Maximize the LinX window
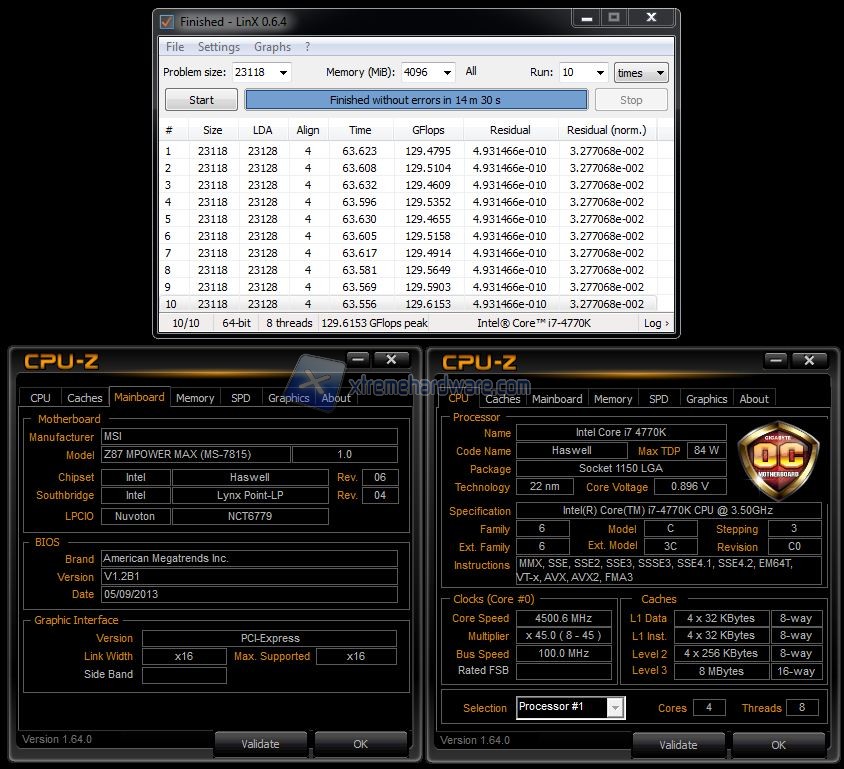844x769 pixels. [x=614, y=18]
